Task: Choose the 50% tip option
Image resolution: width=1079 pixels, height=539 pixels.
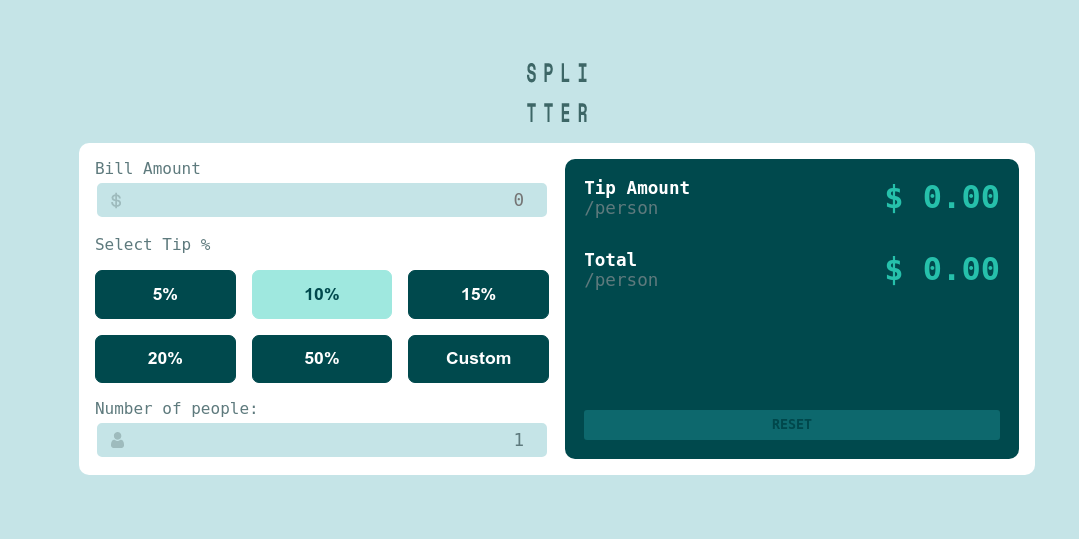Action: click(x=322, y=359)
